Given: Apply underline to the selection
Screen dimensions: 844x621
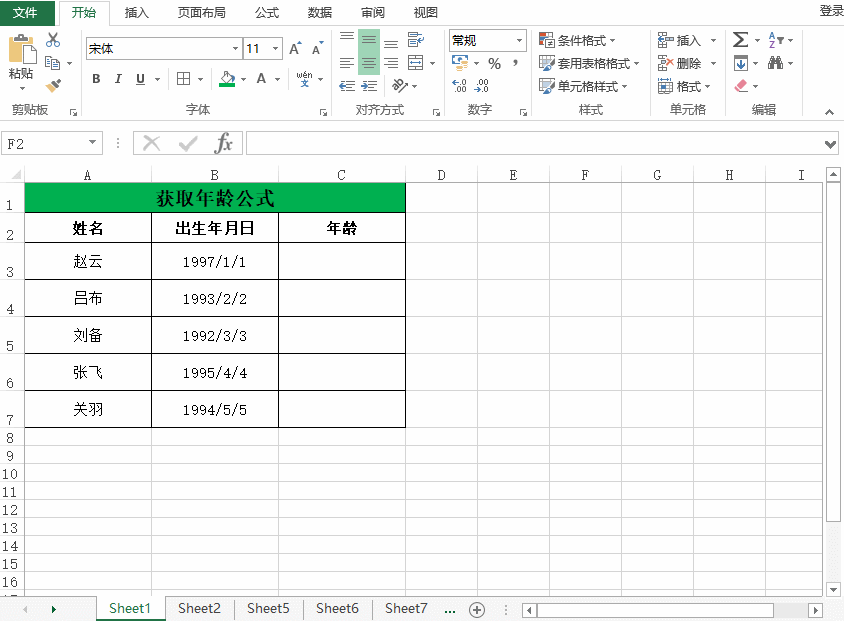Looking at the screenshot, I should coord(140,78).
